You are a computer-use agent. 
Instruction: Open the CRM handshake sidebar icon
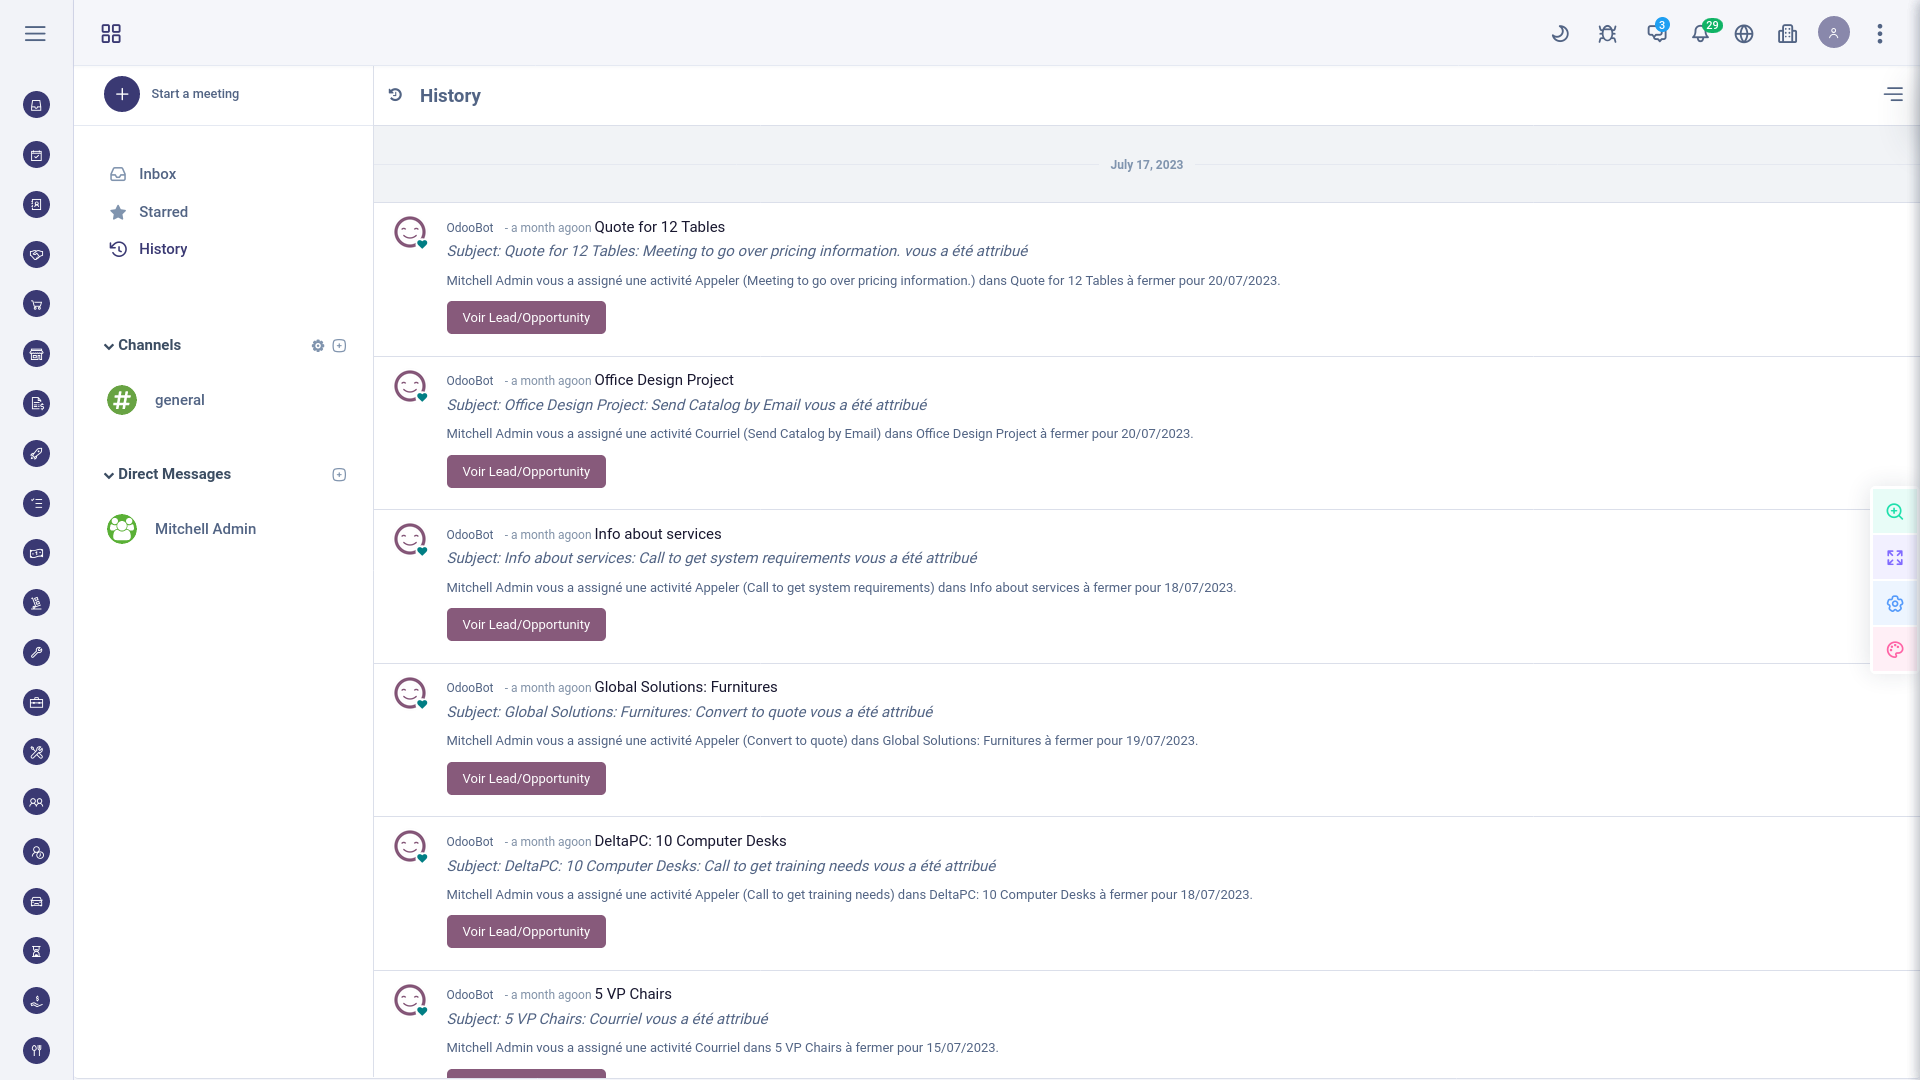coord(36,255)
